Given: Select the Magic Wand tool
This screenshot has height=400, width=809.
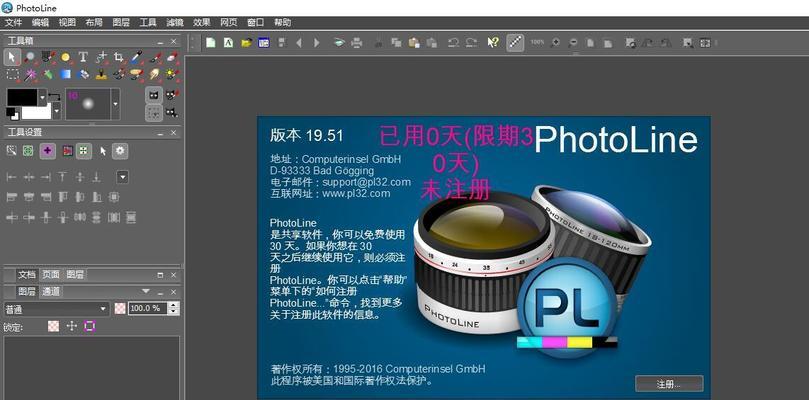Looking at the screenshot, I should (x=30, y=74).
